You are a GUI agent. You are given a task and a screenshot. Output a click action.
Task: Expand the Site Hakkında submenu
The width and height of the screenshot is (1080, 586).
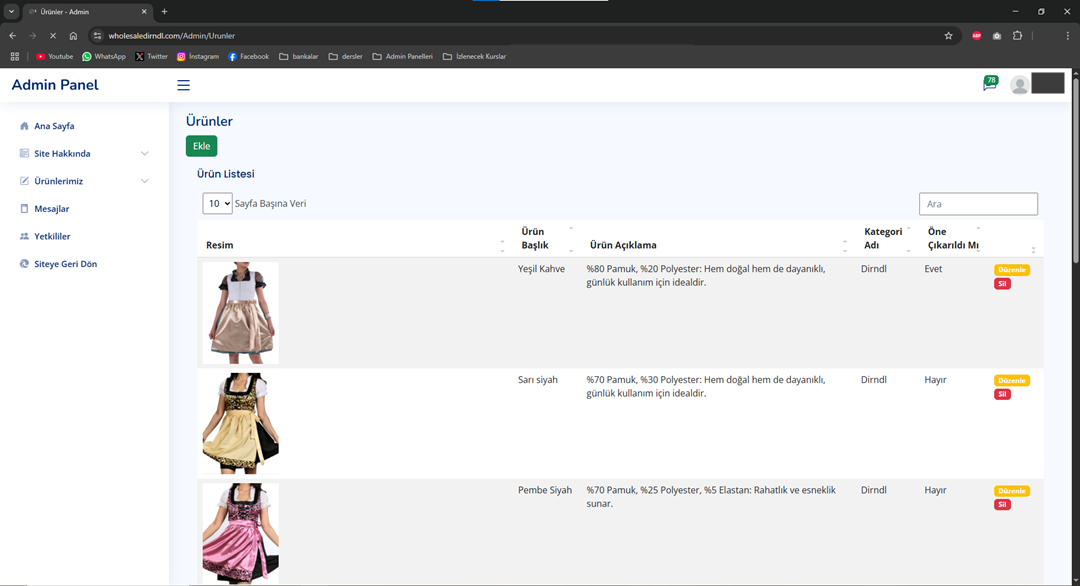tap(85, 154)
